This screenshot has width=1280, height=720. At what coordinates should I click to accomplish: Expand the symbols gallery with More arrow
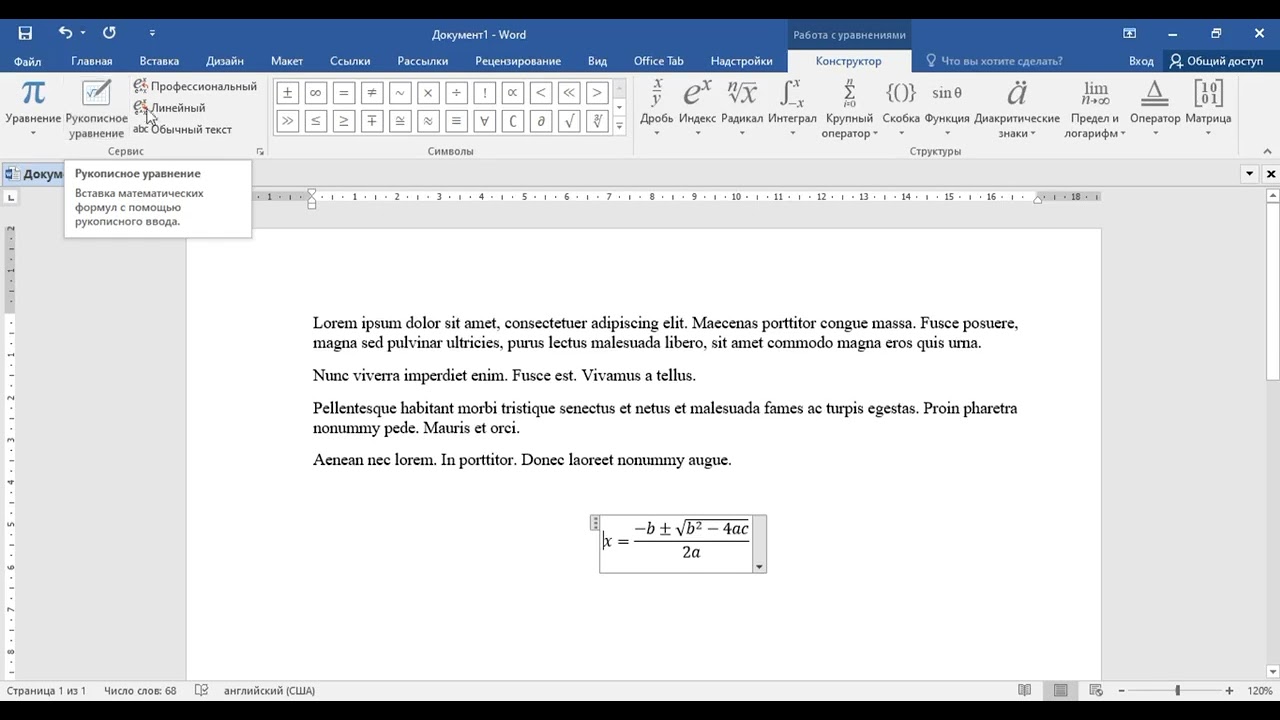619,126
